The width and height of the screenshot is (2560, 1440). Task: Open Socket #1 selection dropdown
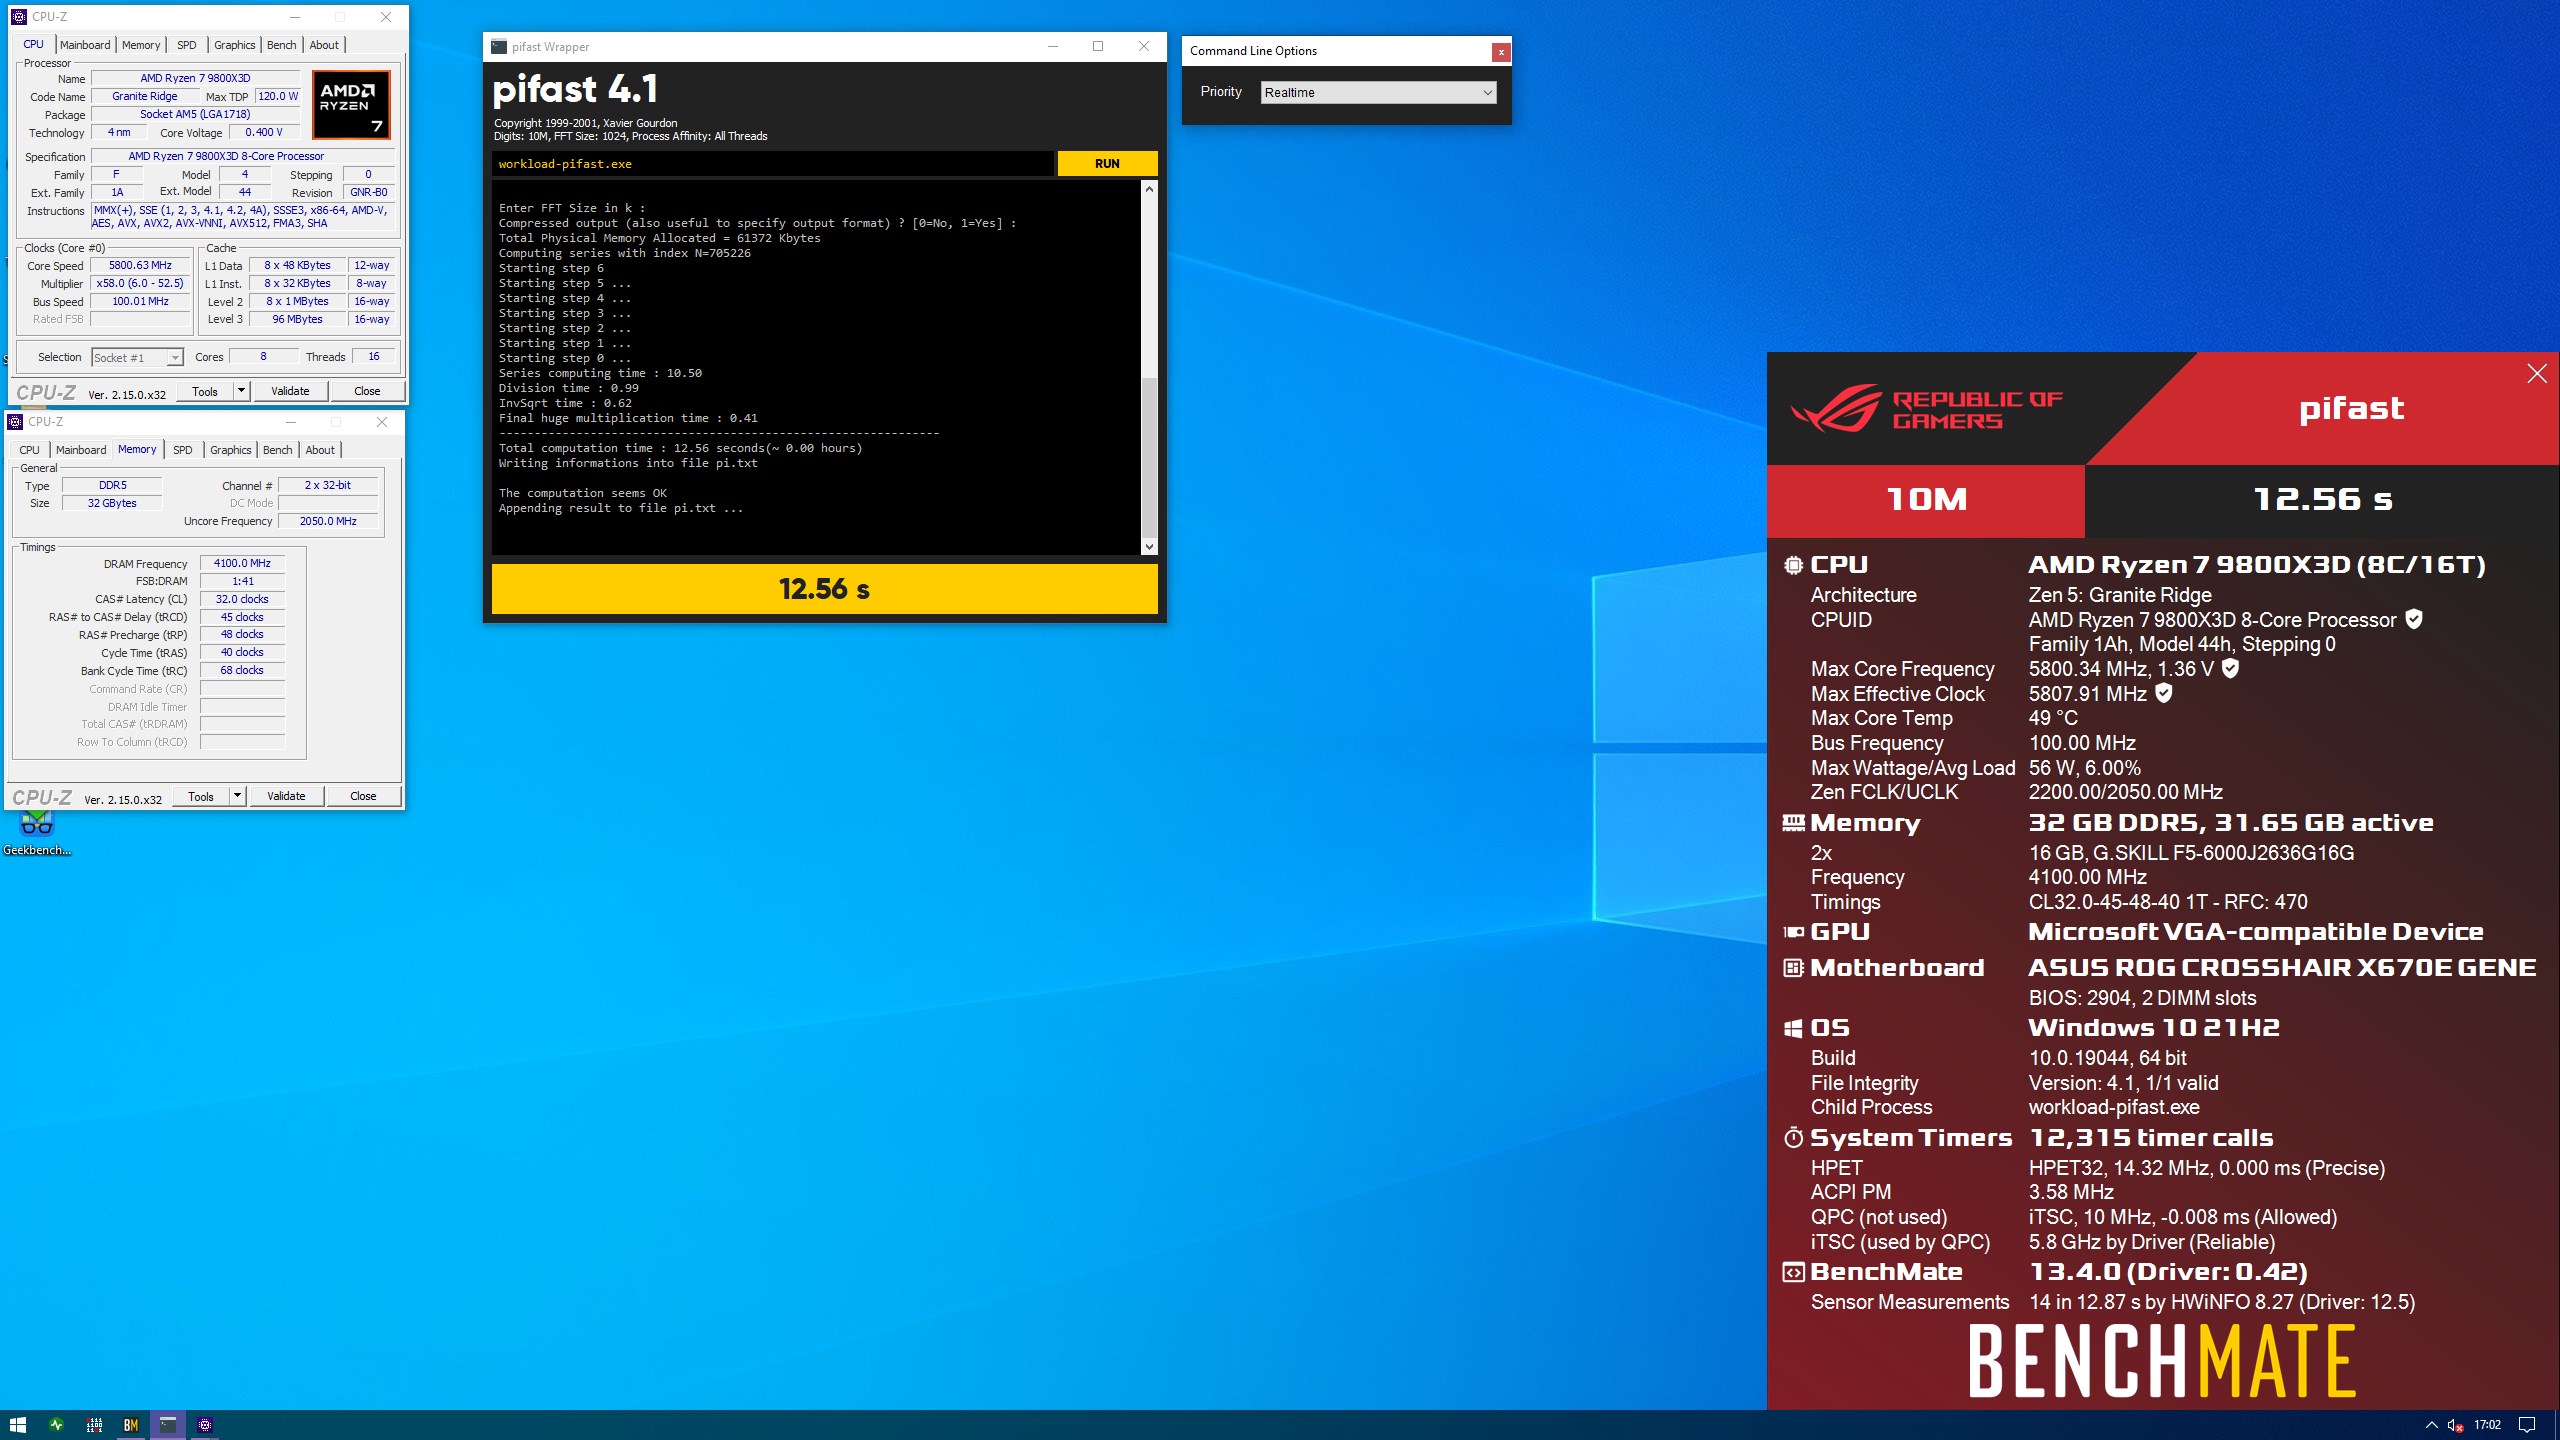[137, 358]
